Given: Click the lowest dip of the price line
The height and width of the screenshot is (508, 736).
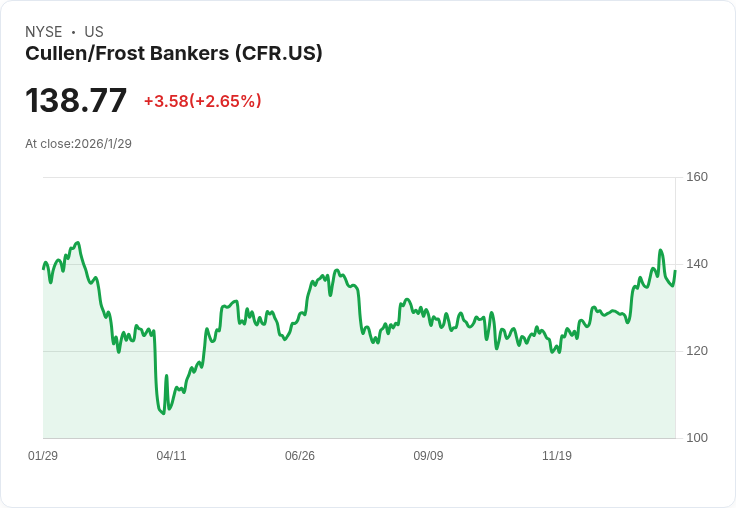Looking at the screenshot, I should click(x=163, y=413).
